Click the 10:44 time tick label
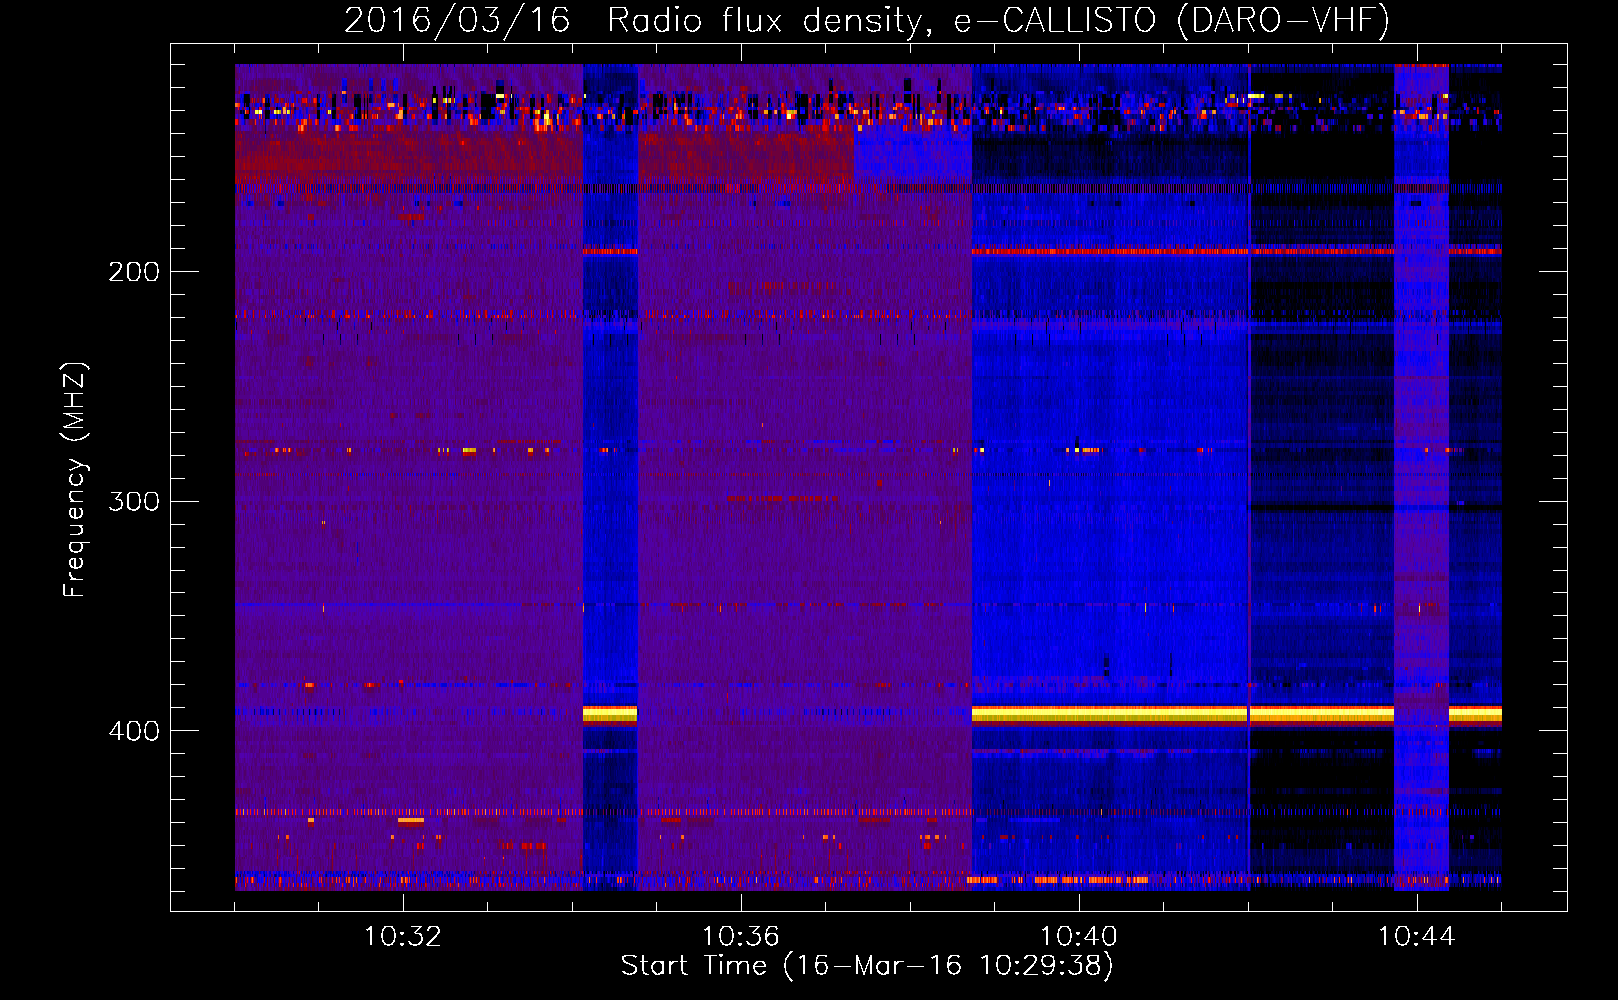This screenshot has height=1000, width=1618. [1417, 937]
